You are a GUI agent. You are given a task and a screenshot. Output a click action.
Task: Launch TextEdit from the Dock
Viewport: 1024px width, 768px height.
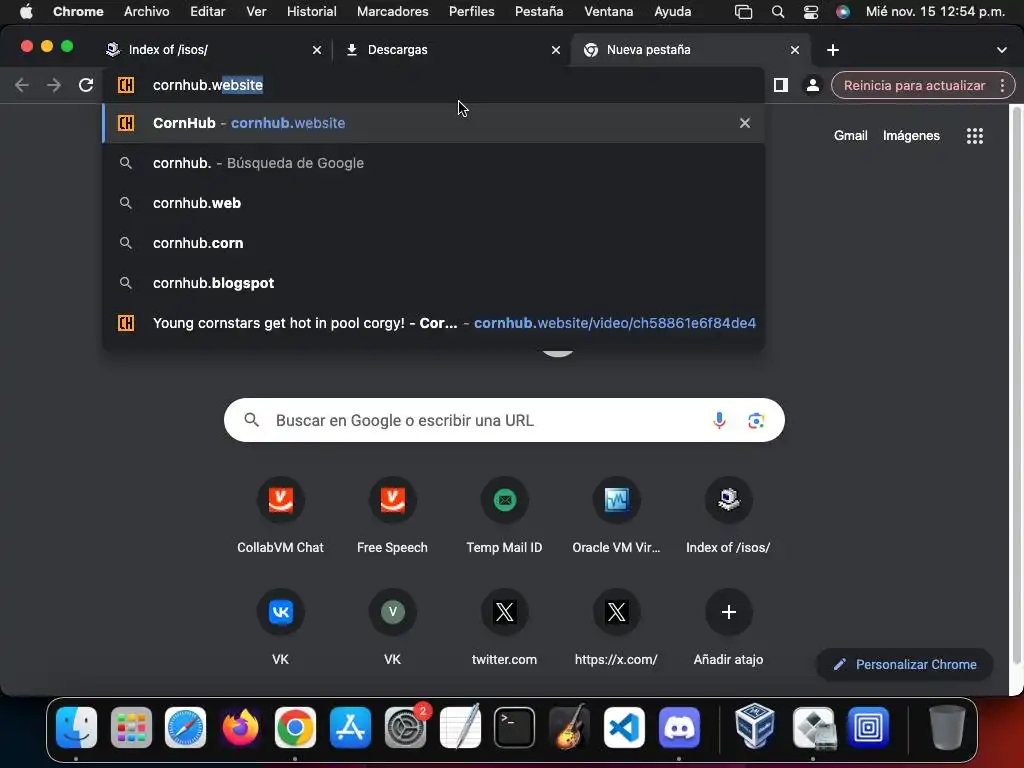click(x=460, y=727)
